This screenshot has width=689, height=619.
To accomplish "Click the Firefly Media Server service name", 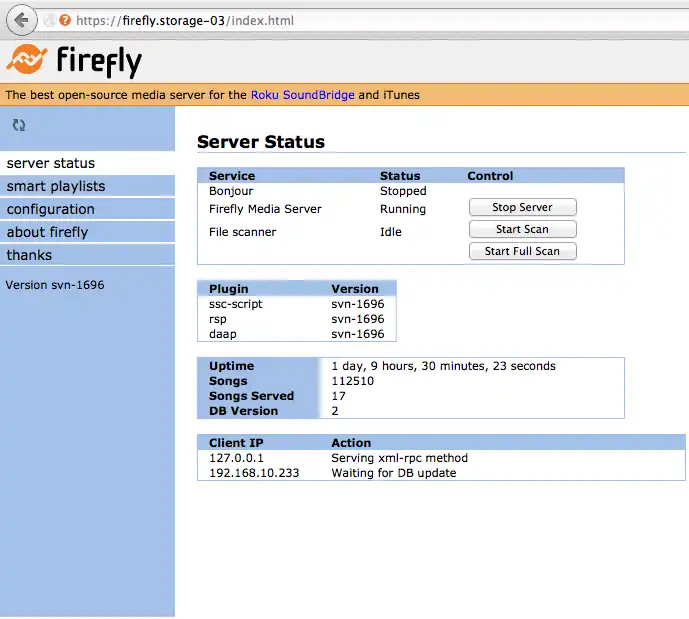I will tap(265, 209).
